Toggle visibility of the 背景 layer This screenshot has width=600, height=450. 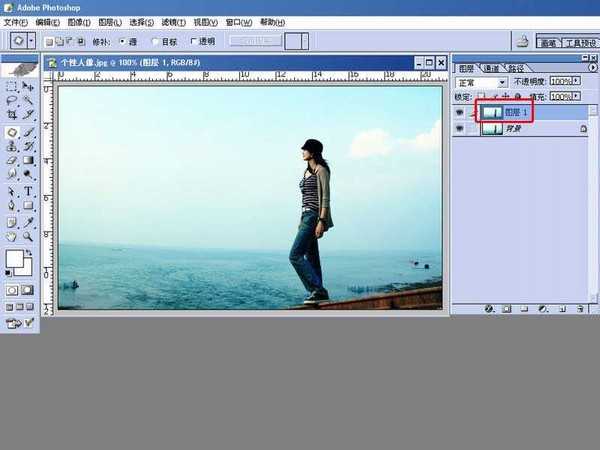pyautogui.click(x=459, y=129)
